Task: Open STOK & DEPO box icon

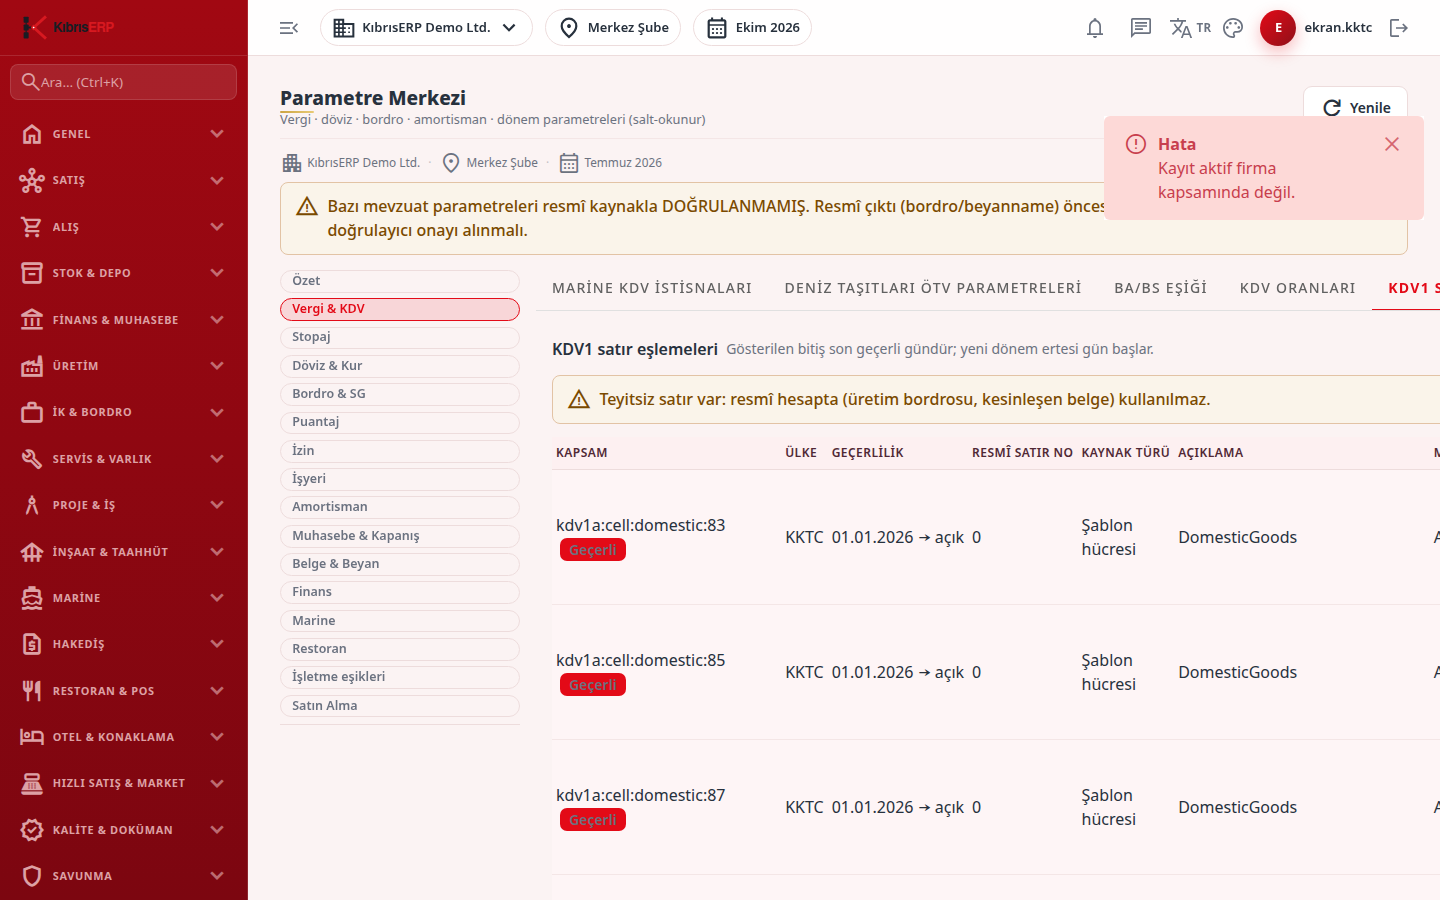Action: pyautogui.click(x=32, y=273)
